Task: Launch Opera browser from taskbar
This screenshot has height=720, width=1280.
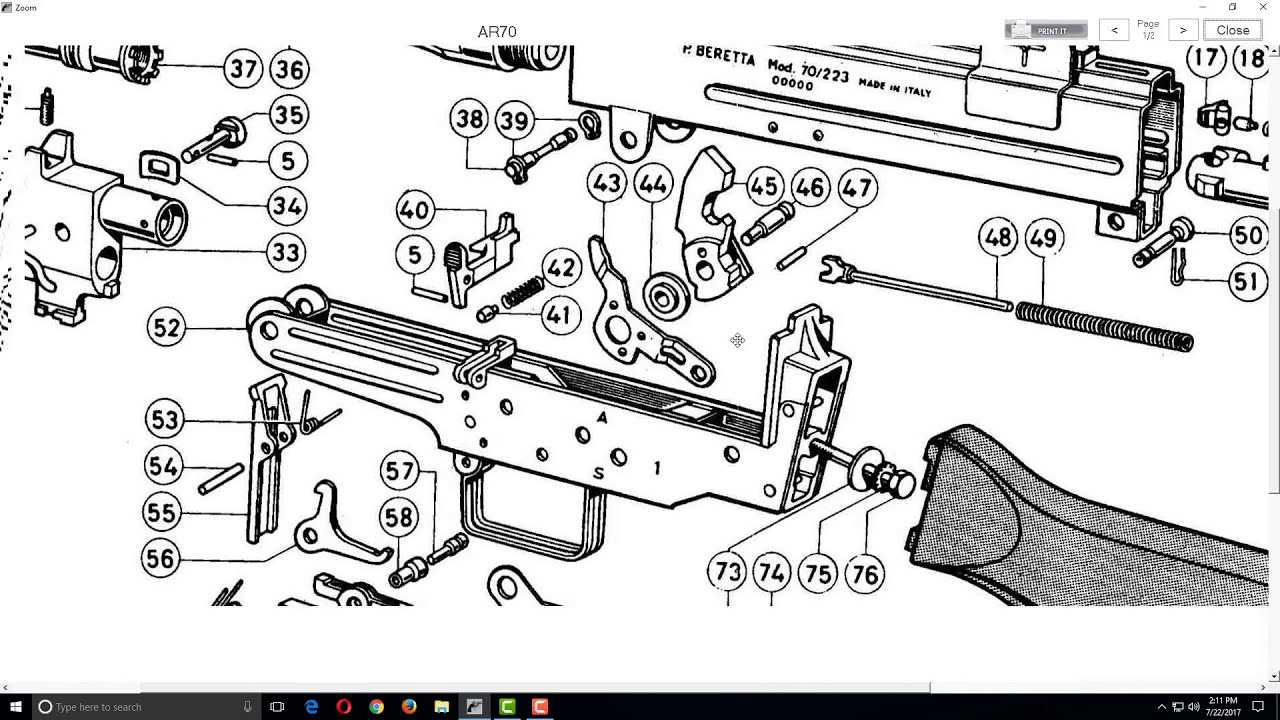Action: tap(344, 707)
